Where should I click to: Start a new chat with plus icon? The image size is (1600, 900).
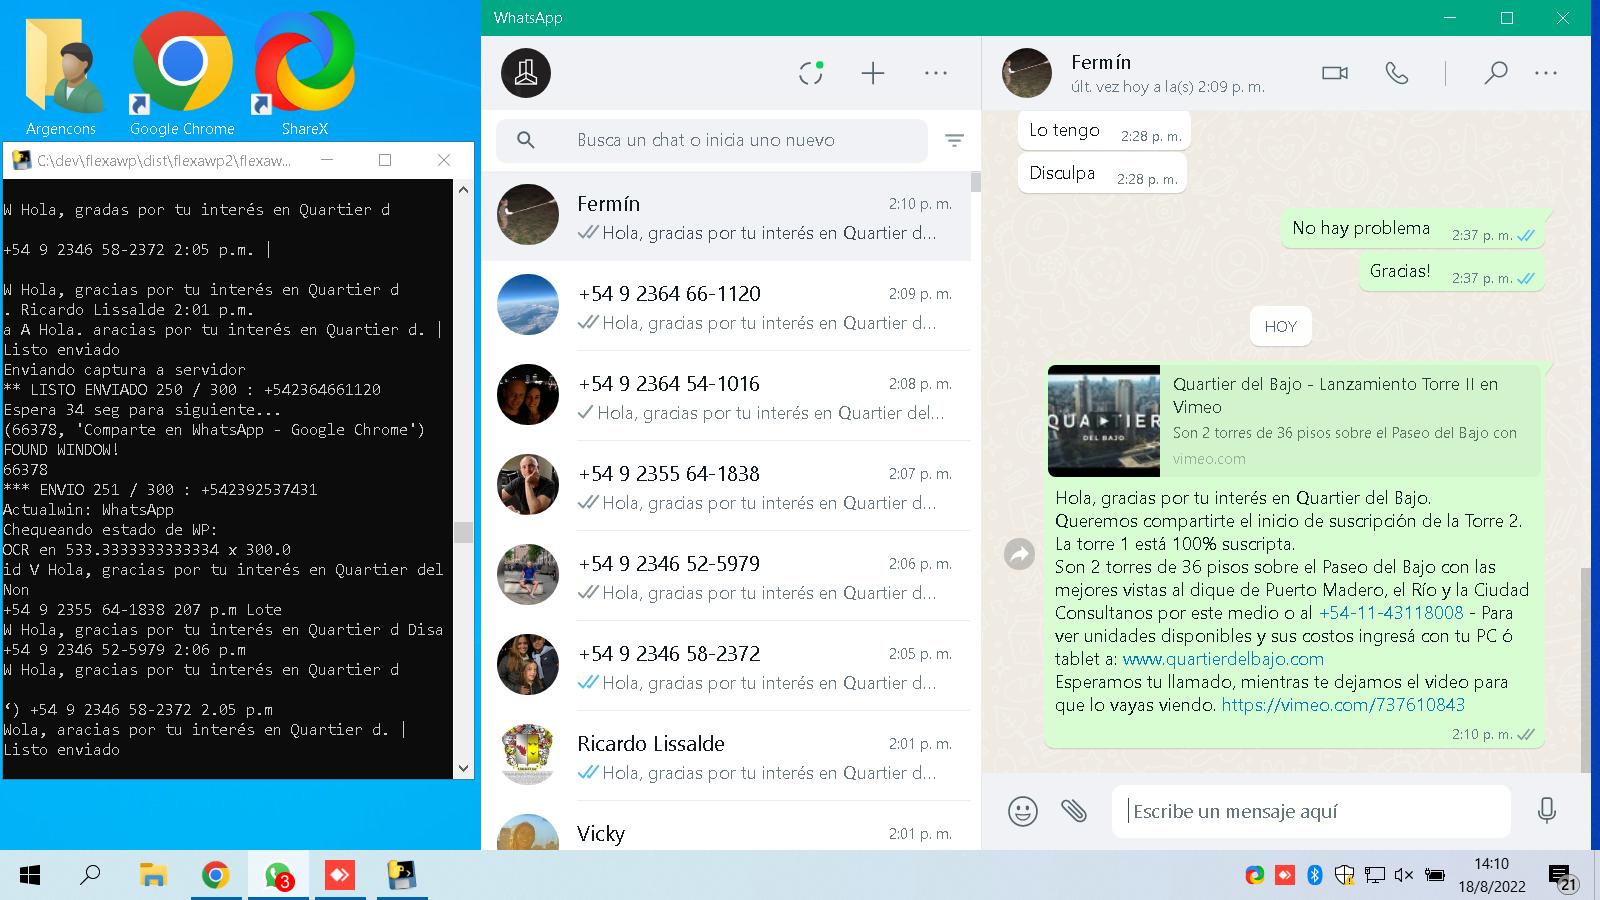873,73
